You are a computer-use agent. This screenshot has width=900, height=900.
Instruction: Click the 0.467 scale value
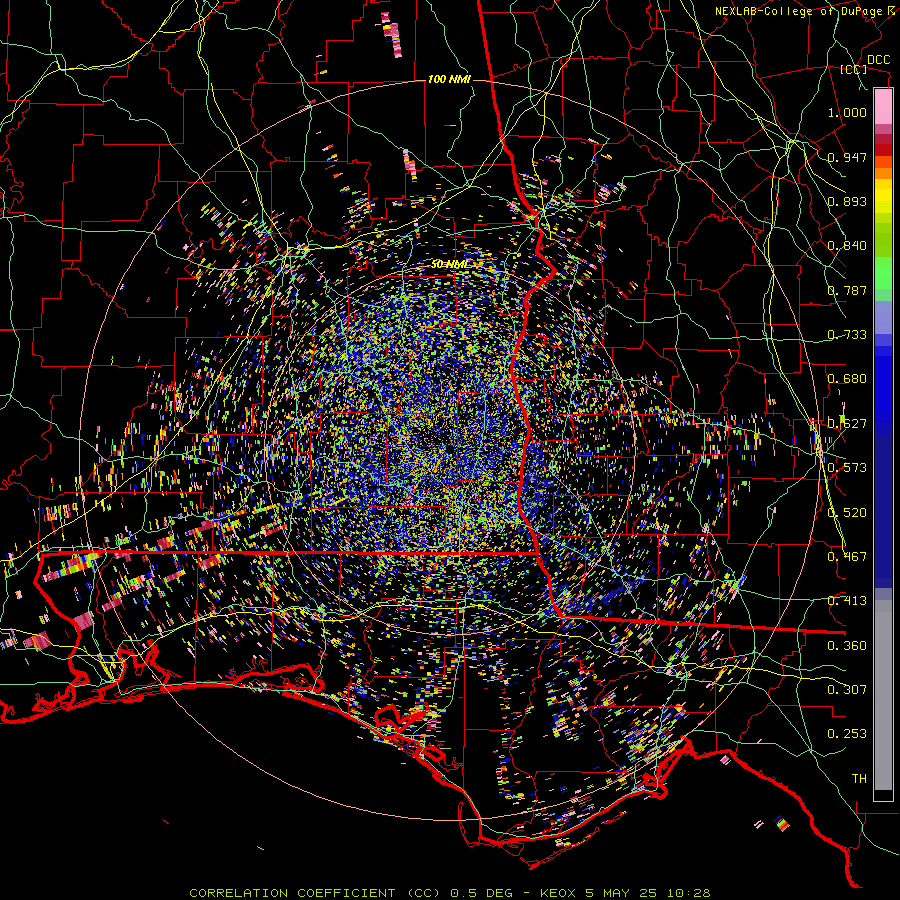(x=847, y=557)
